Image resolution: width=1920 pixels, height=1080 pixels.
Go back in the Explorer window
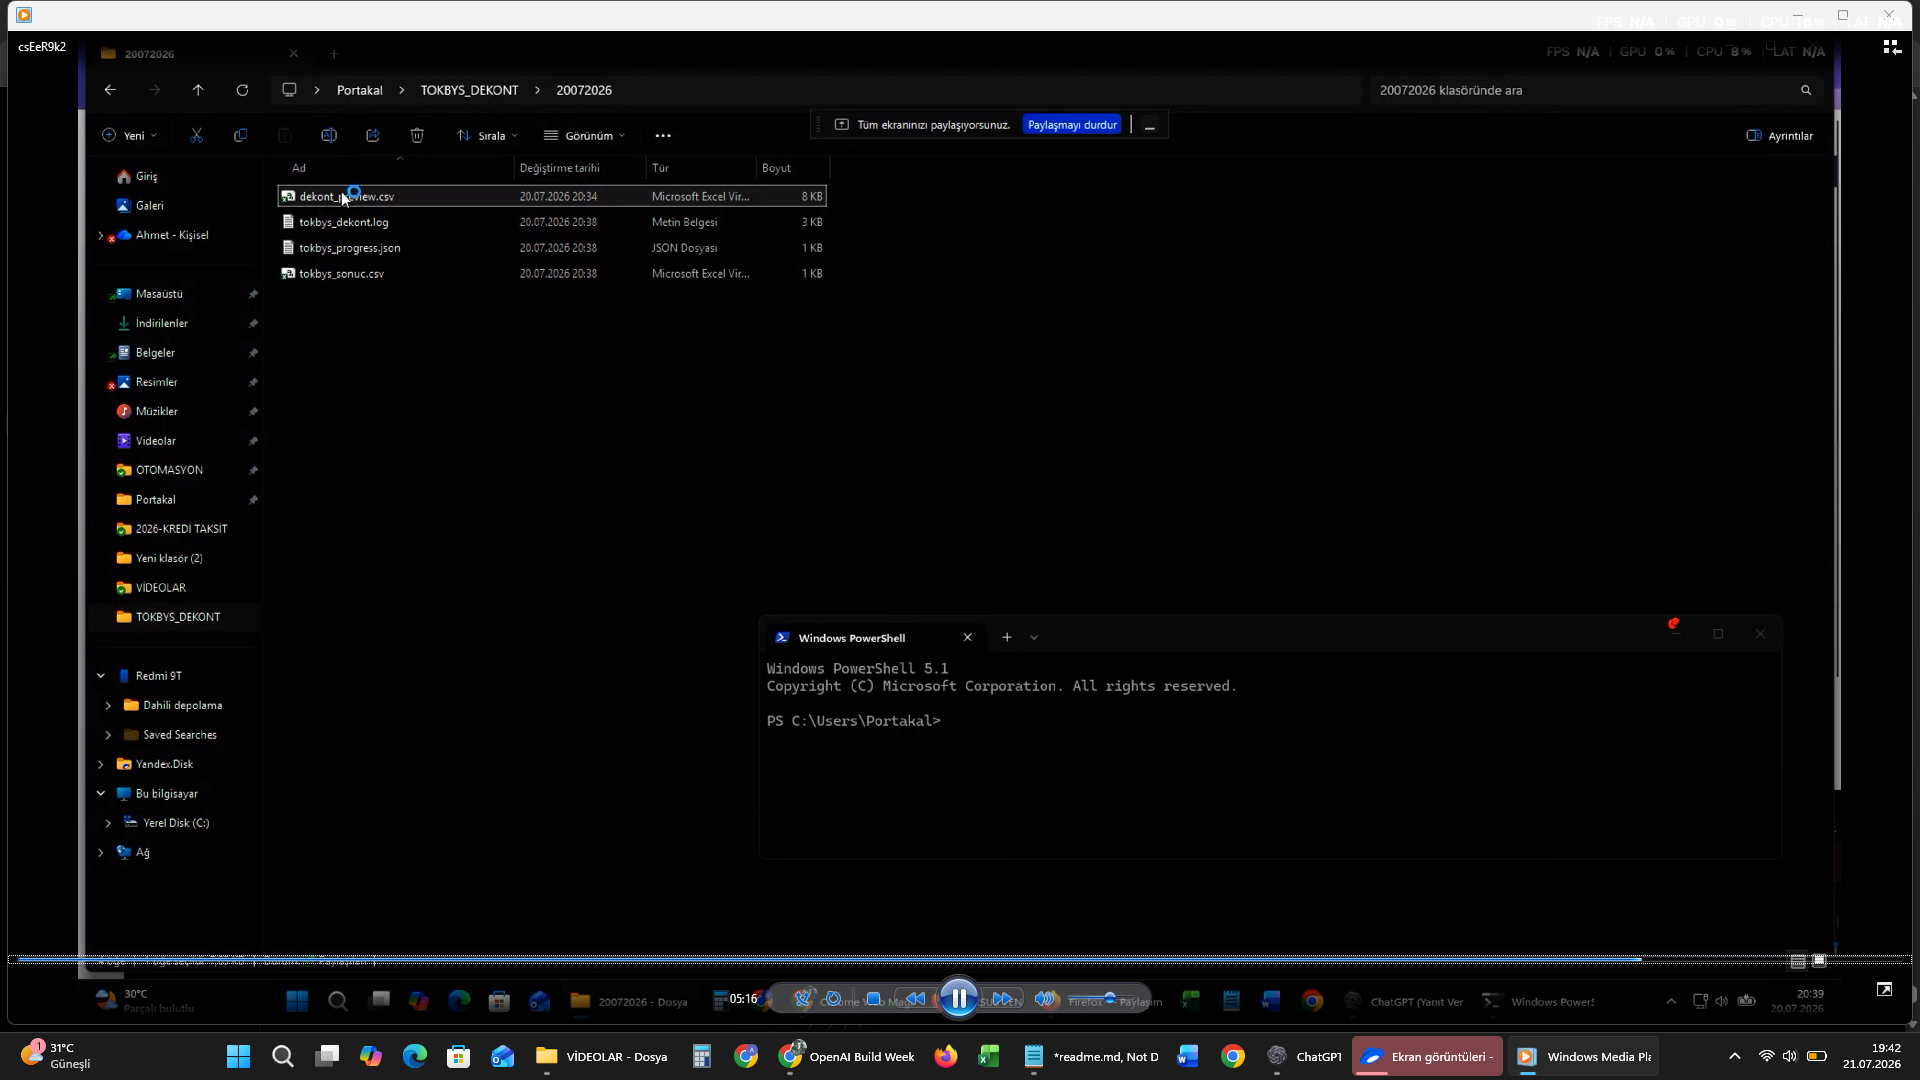point(110,90)
